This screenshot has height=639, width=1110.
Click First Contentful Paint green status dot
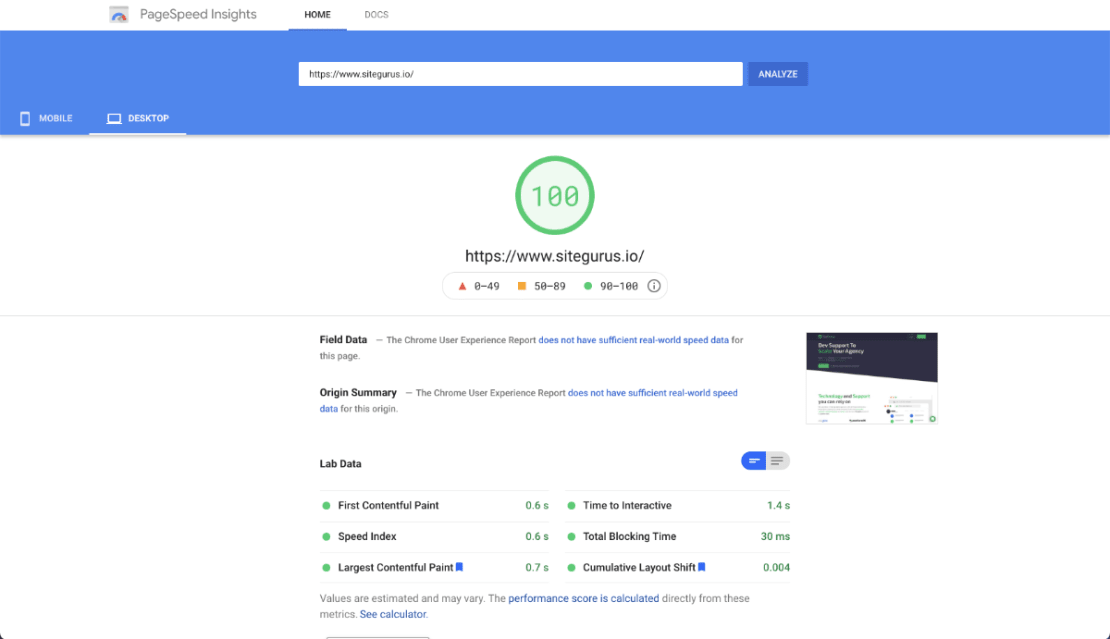[326, 505]
